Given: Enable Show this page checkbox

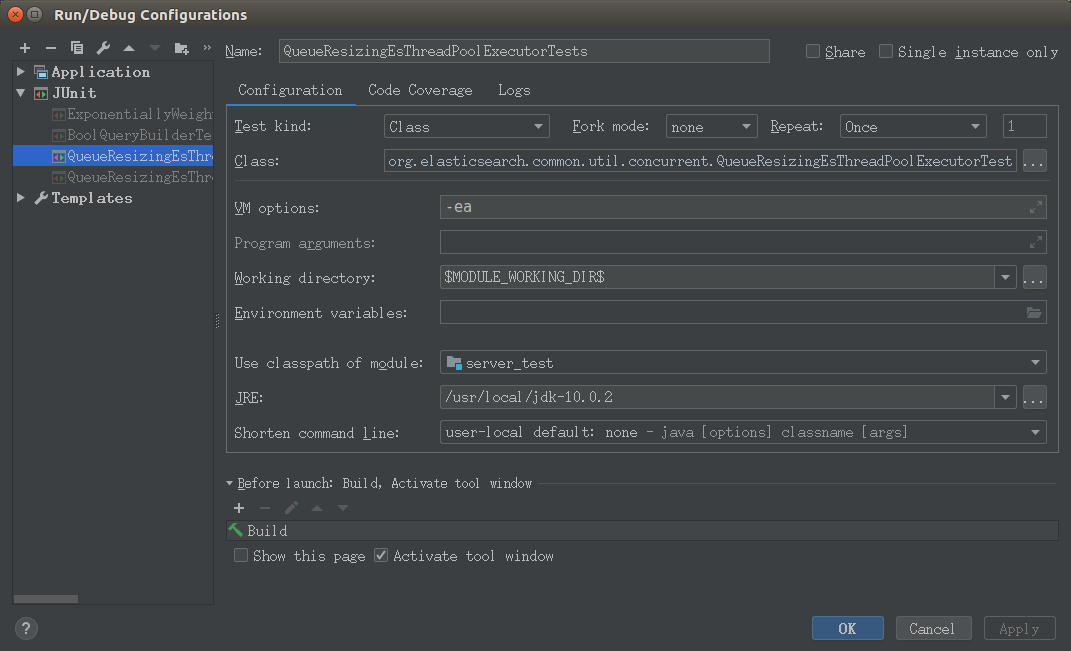Looking at the screenshot, I should point(241,555).
